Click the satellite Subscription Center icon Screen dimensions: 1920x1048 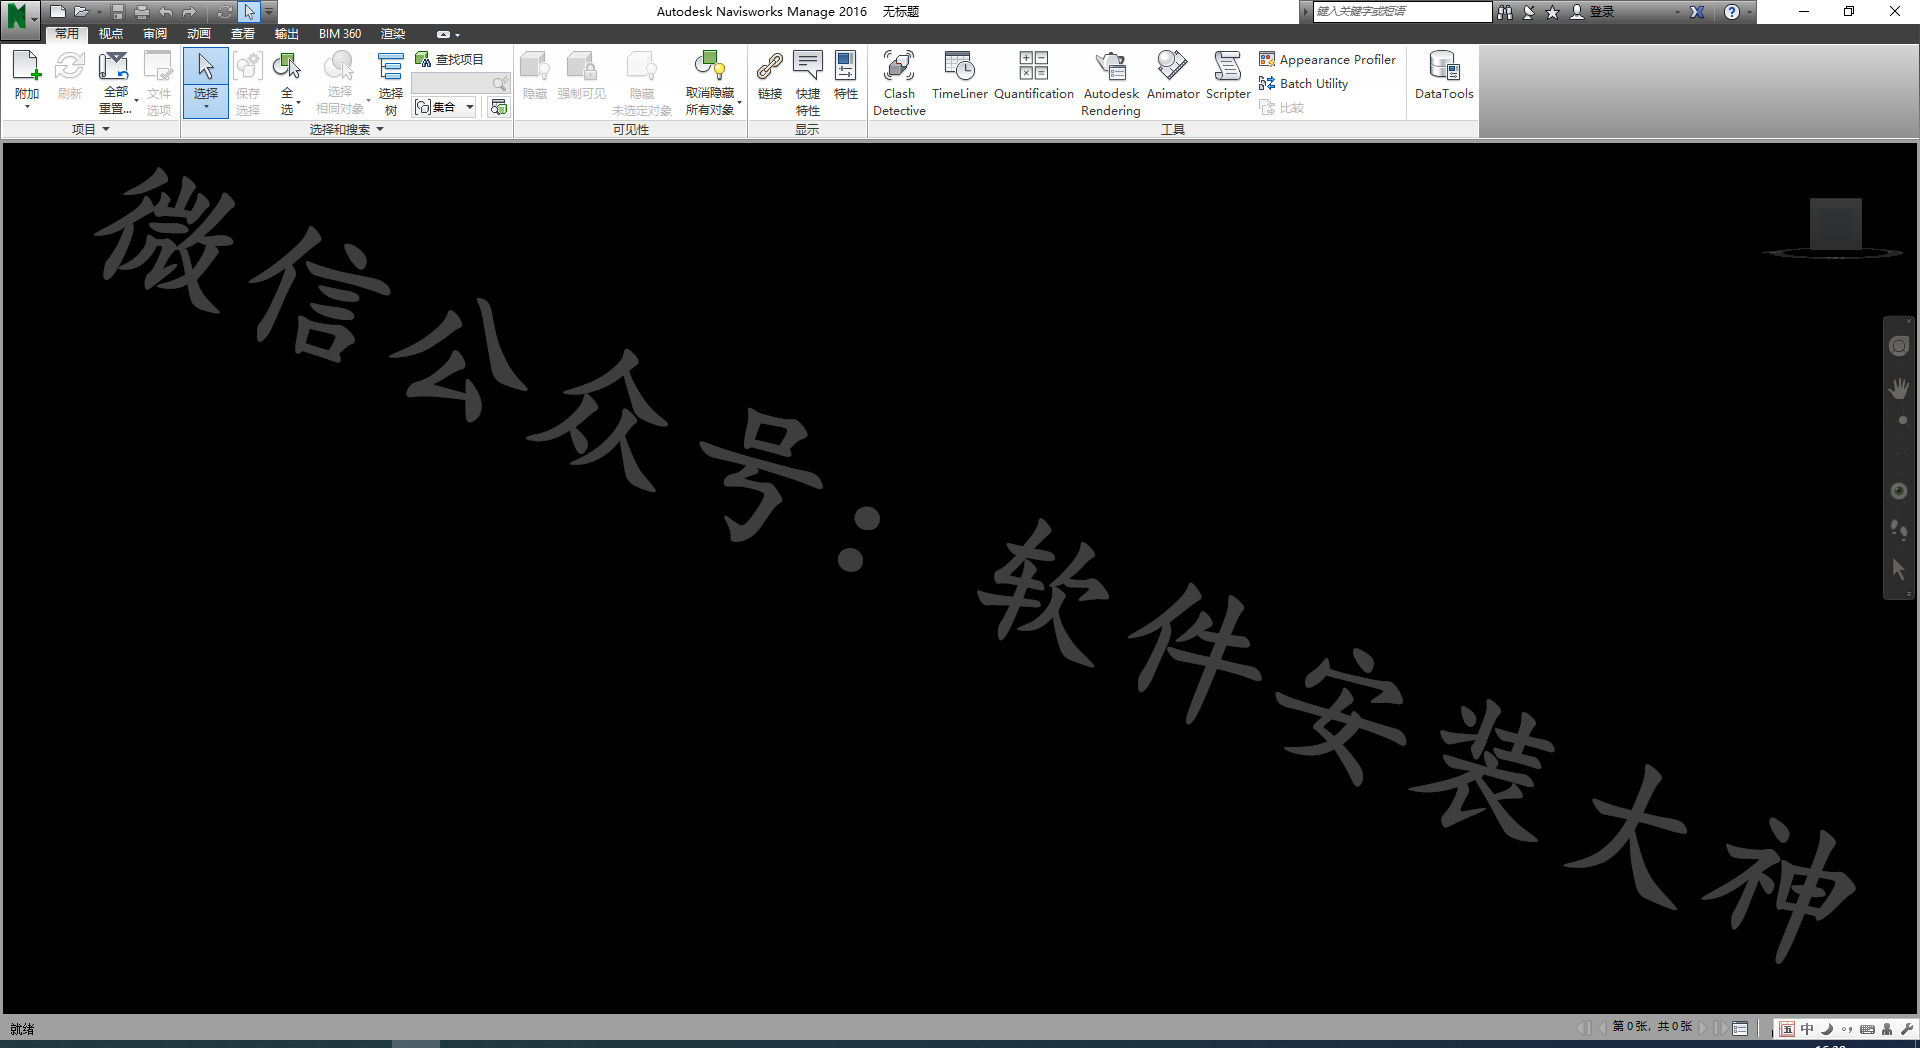tap(1529, 12)
